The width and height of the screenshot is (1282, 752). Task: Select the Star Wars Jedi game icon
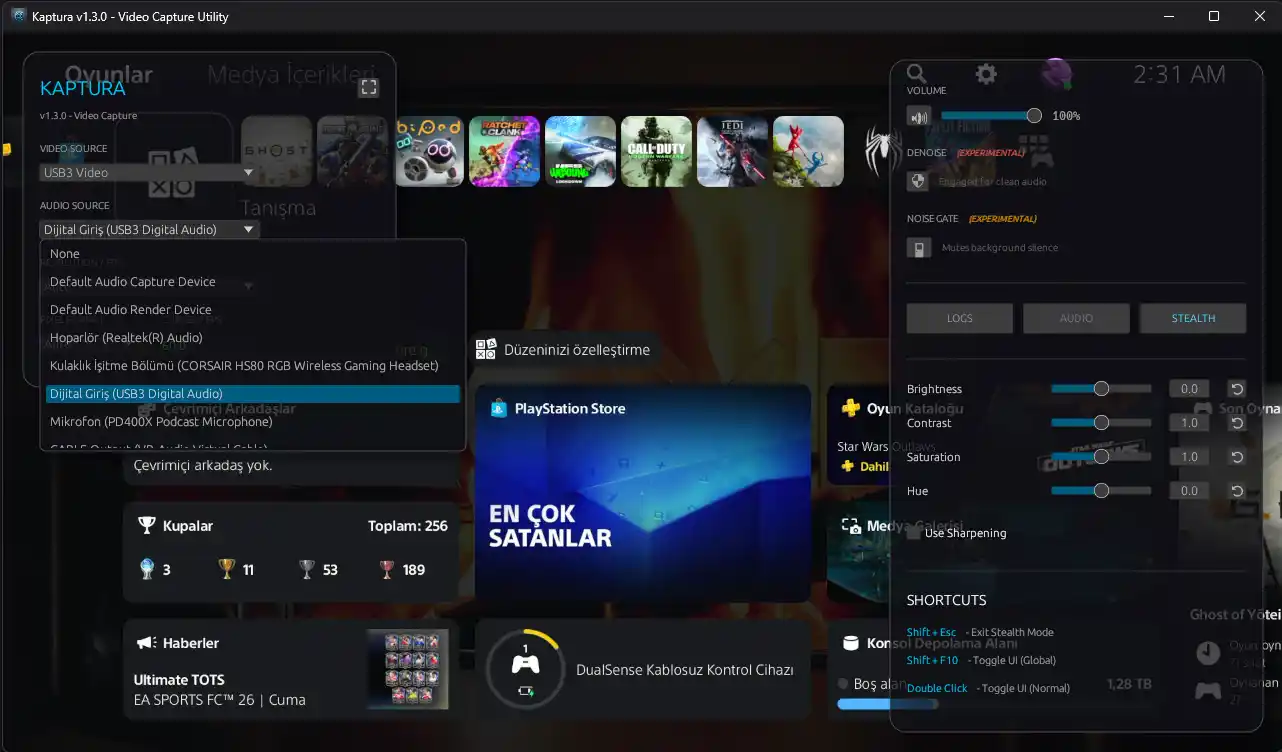point(732,152)
